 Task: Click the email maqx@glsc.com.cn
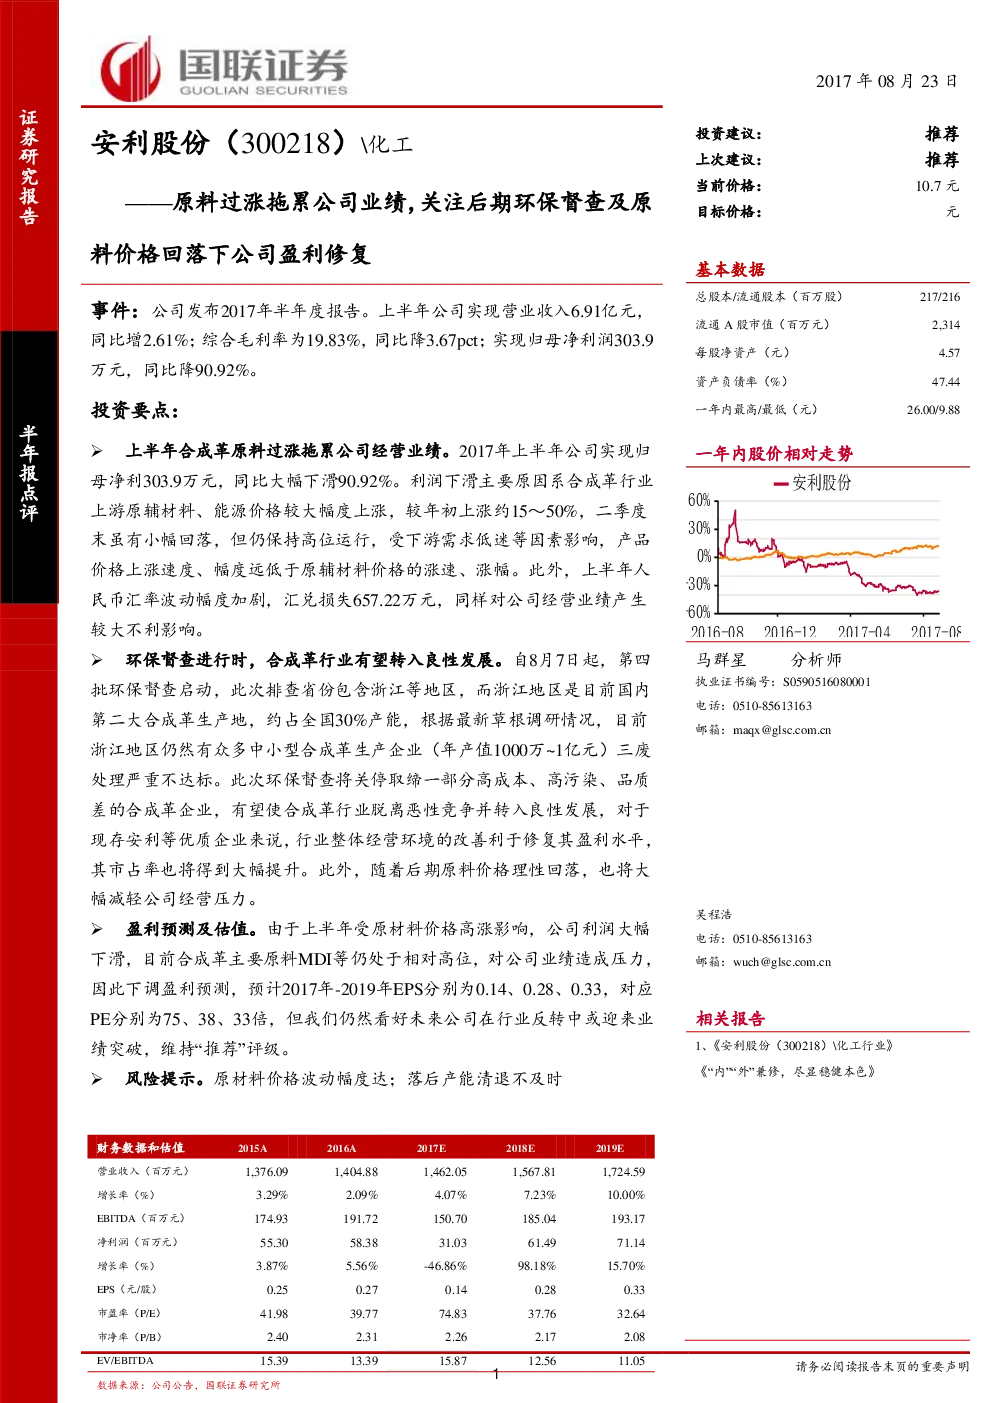click(782, 730)
